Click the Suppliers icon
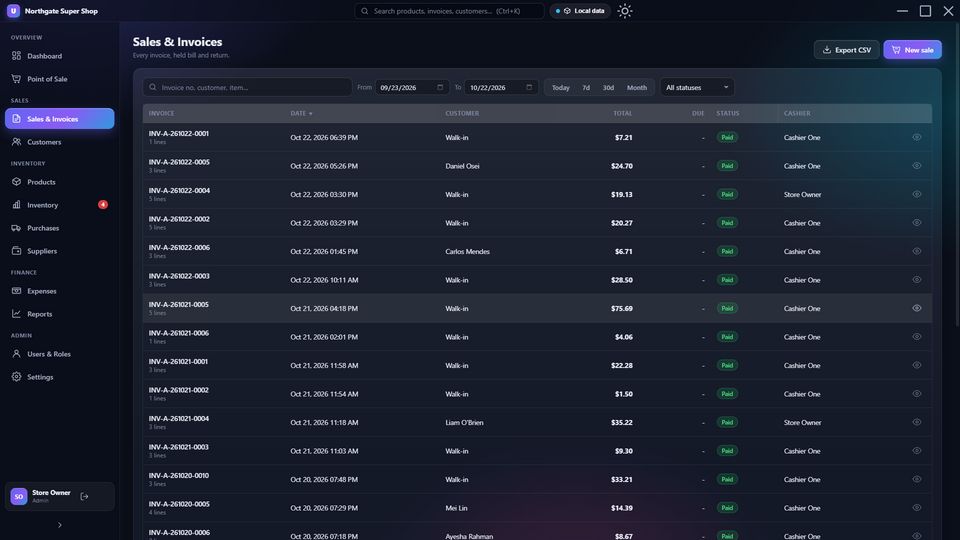 (x=17, y=251)
